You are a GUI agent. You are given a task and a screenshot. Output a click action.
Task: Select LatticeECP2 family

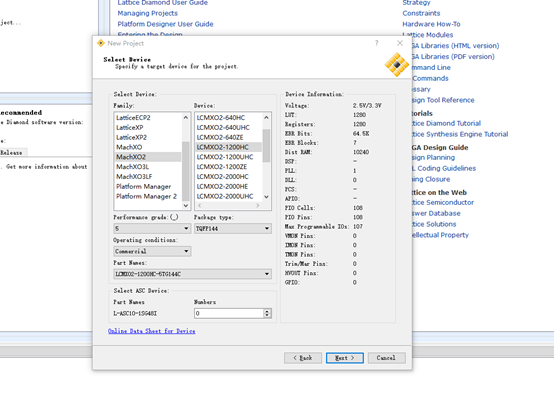click(x=148, y=118)
